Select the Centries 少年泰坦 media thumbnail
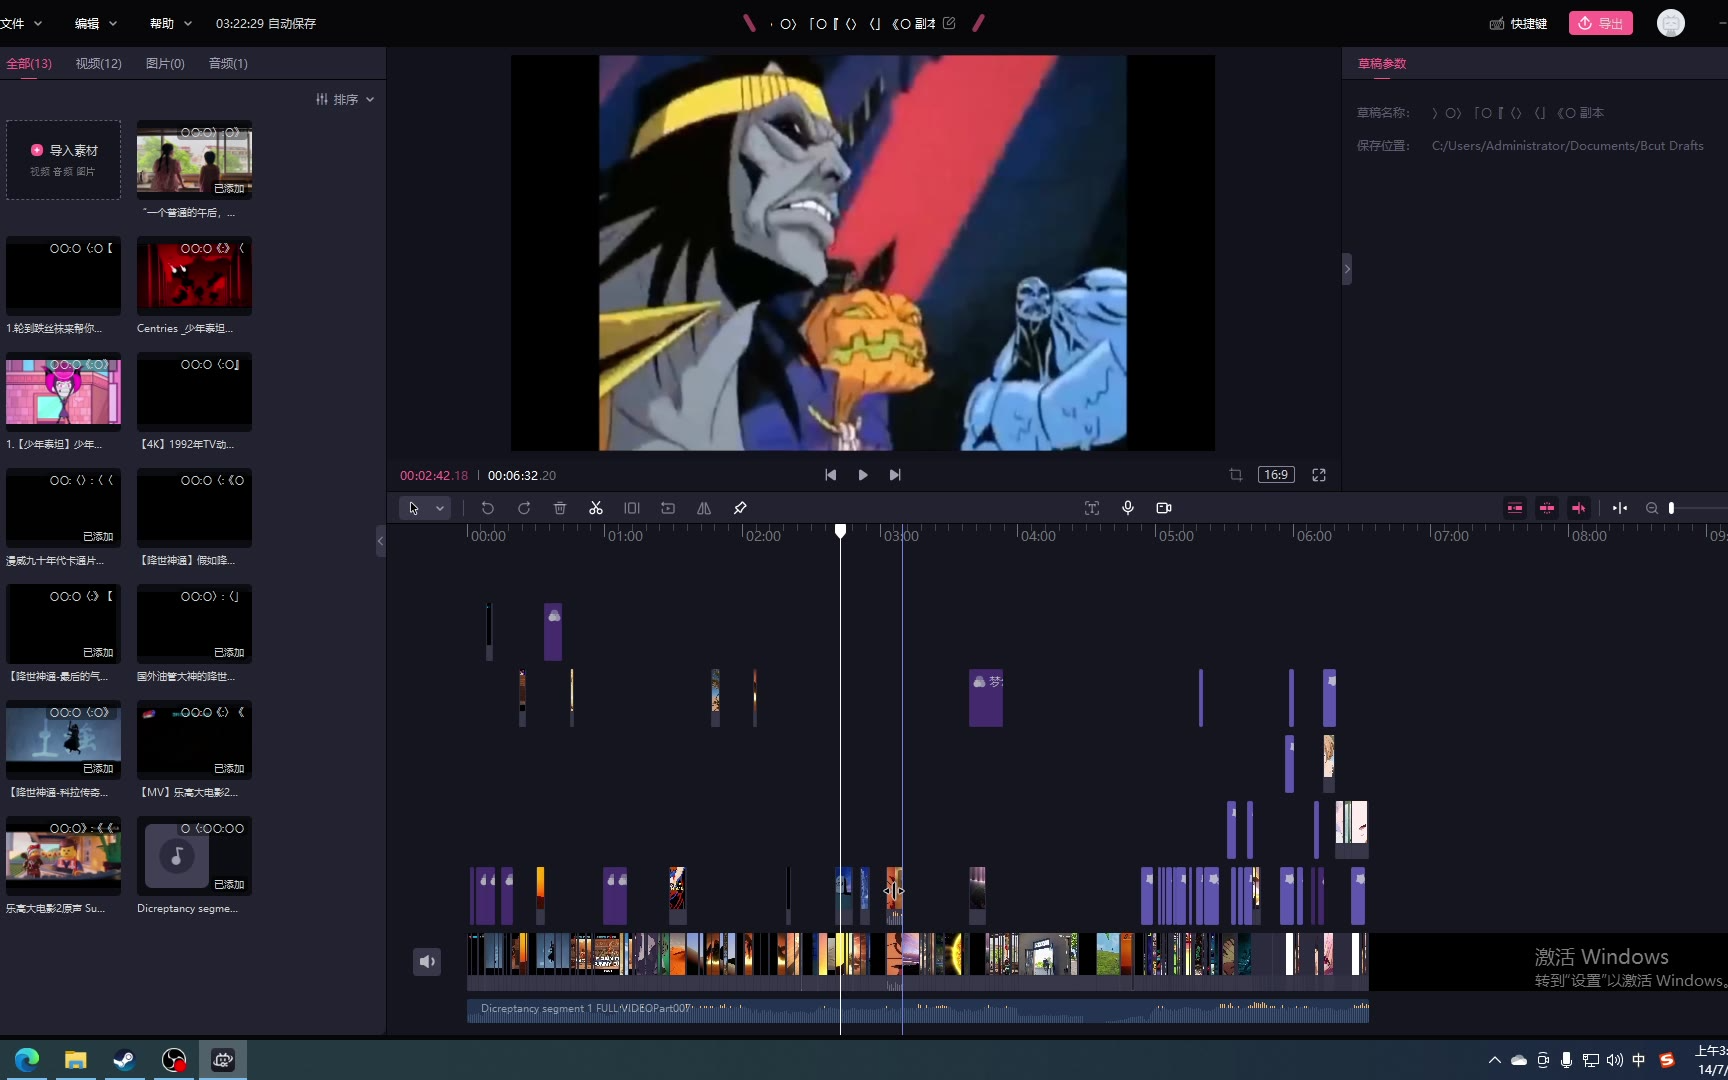1728x1080 pixels. 194,276
